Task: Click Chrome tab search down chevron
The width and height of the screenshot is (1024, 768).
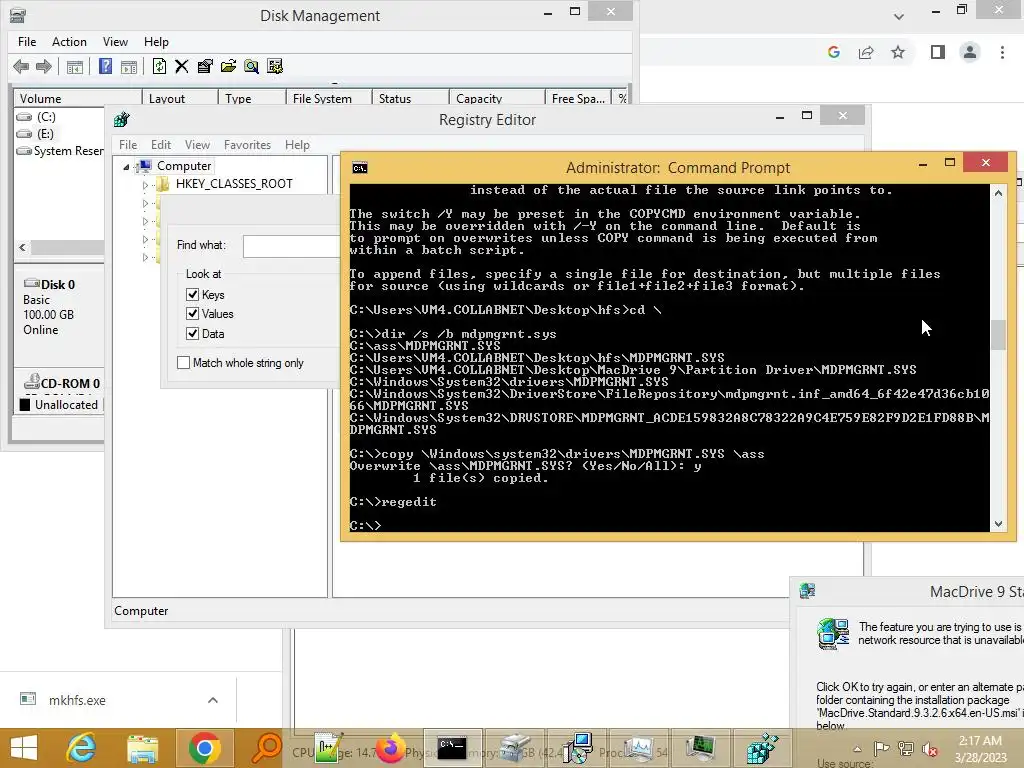Action: (899, 16)
